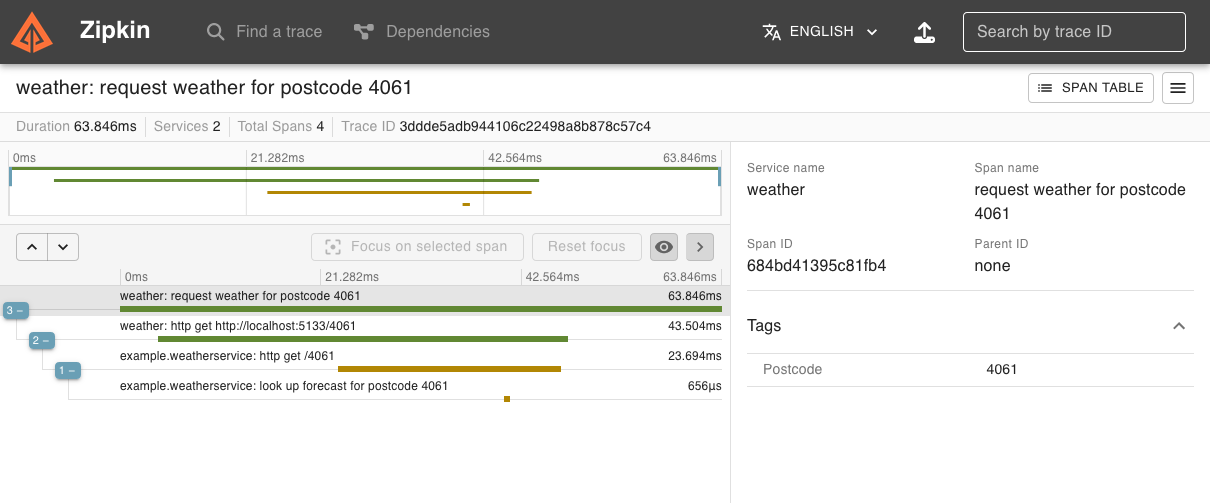Viewport: 1210px width, 503px height.
Task: Open the Dependencies page
Action: [421, 32]
